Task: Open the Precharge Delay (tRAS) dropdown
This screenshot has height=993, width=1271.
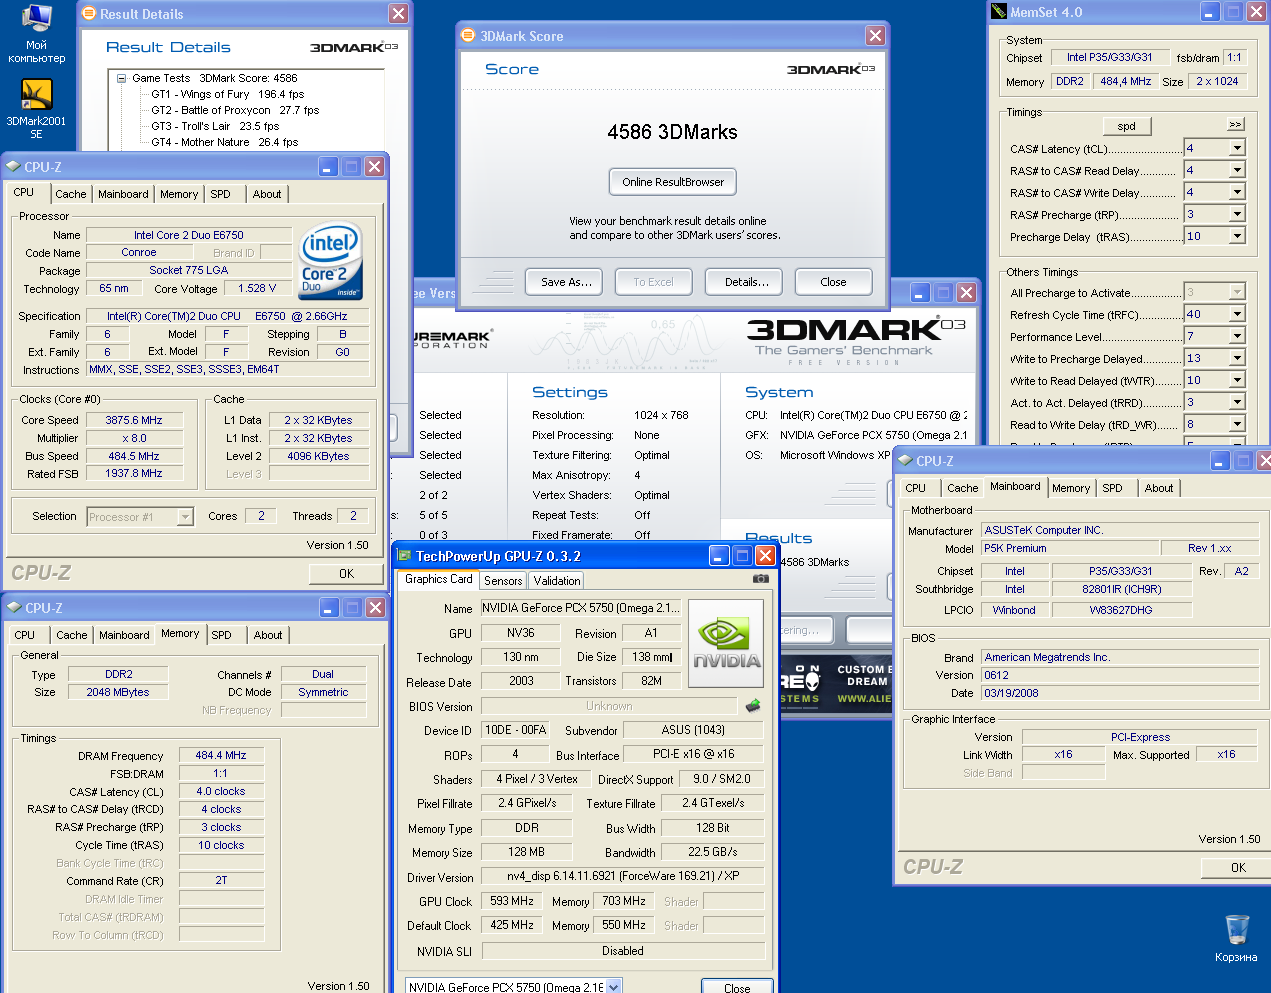Action: coord(1237,236)
